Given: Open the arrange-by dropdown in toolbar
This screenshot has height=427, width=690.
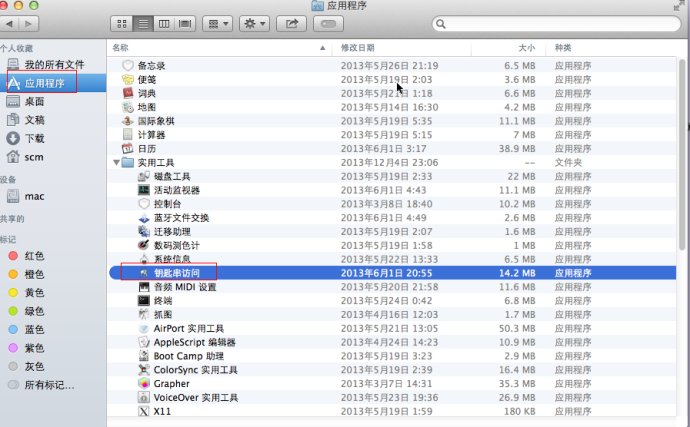Looking at the screenshot, I should click(x=217, y=24).
